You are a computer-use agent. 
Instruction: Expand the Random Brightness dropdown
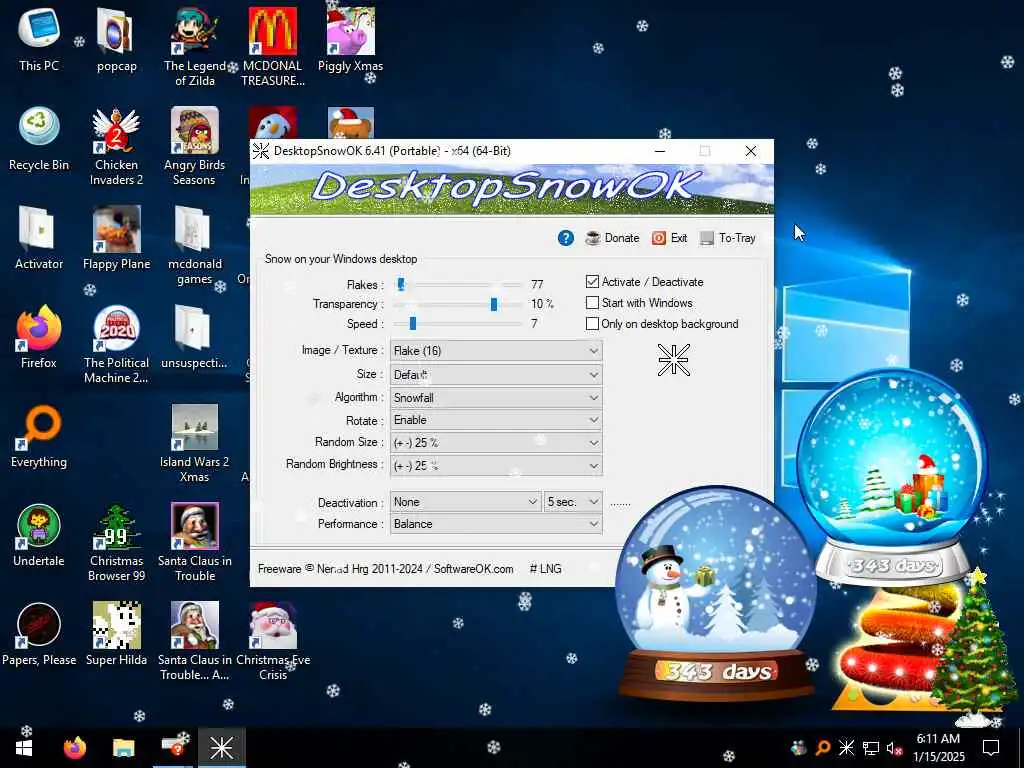pos(496,465)
